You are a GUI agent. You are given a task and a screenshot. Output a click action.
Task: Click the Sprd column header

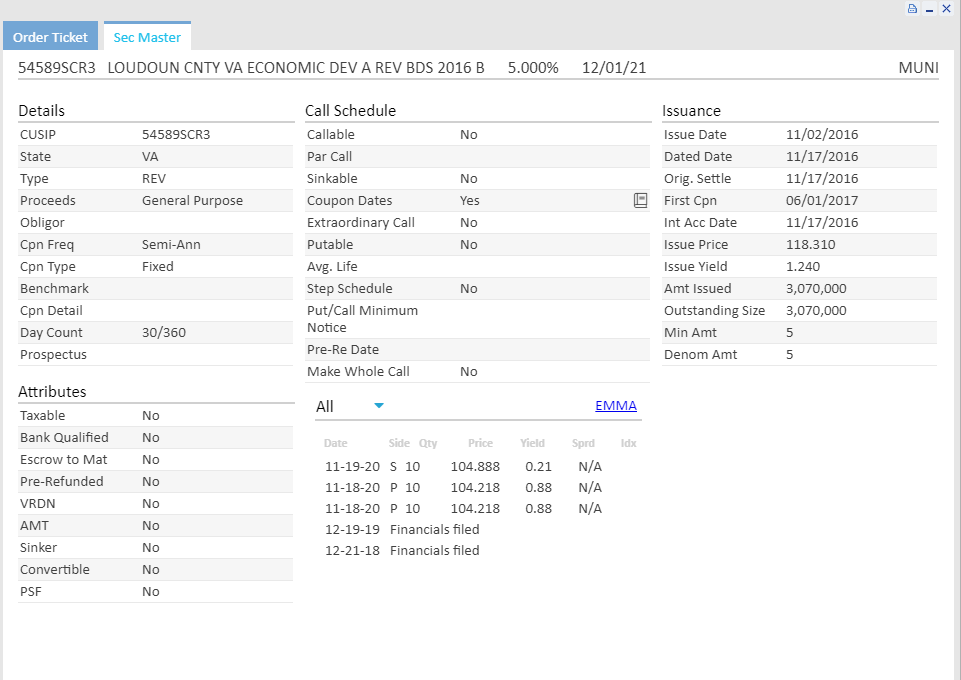click(583, 443)
